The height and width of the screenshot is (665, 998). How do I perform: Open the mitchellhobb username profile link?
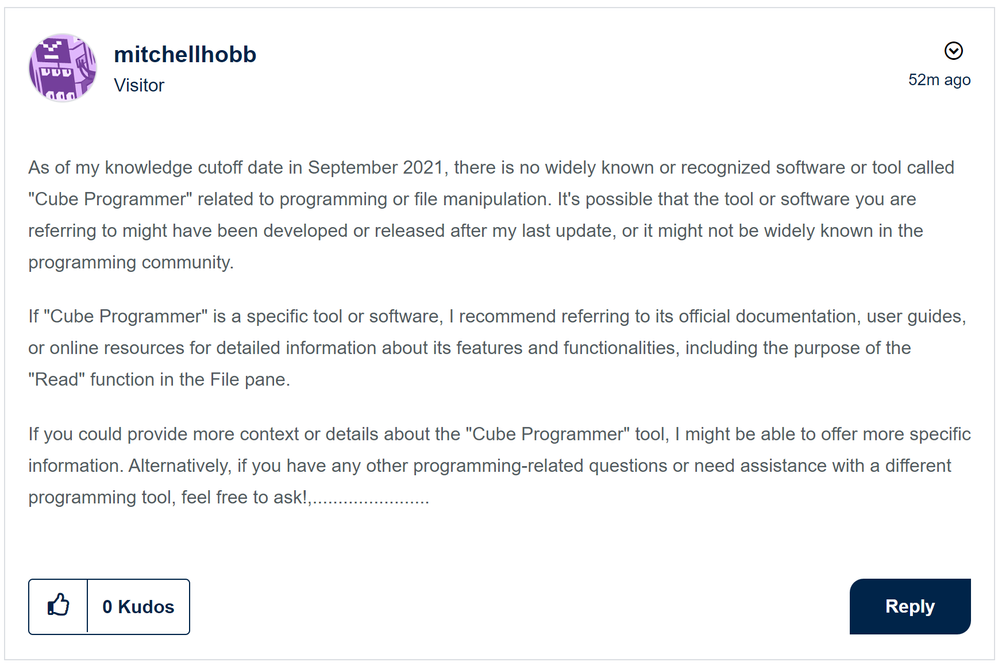pyautogui.click(x=185, y=55)
